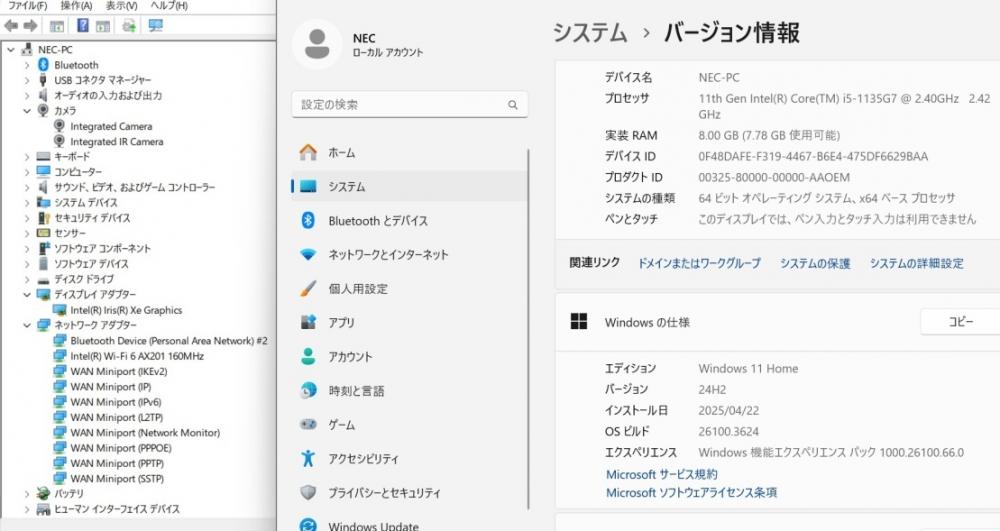Open Windows Update in Settings sidebar
This screenshot has height=531, width=1000.
click(409, 525)
